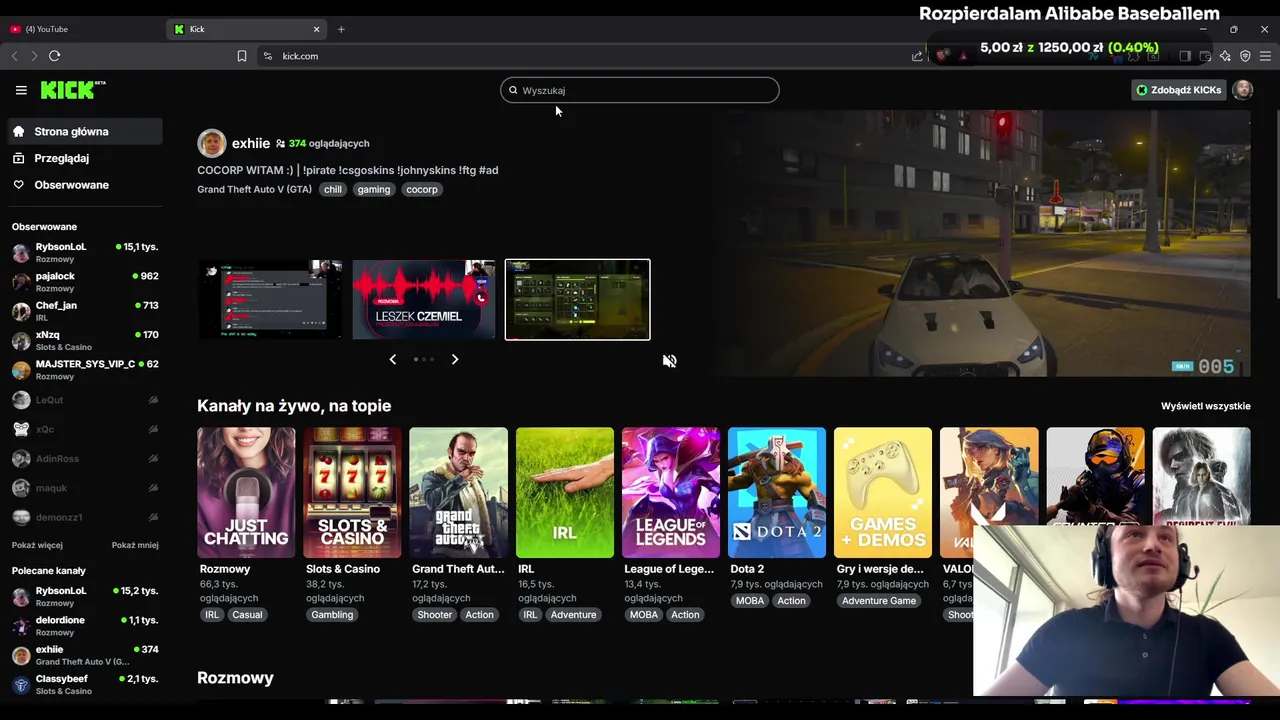Open the Slots & Casino category card

(x=352, y=493)
